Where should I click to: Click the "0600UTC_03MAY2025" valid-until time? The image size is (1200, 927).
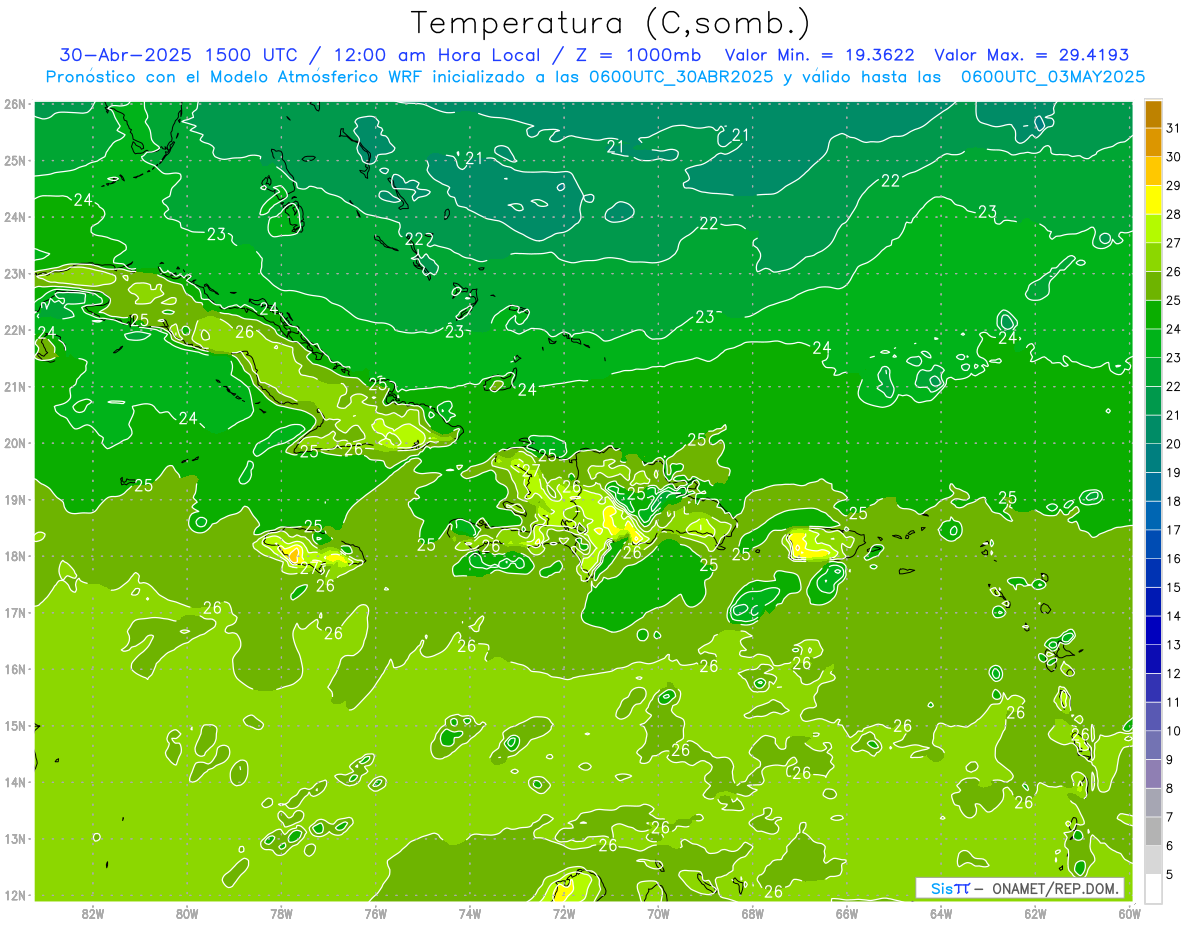pyautogui.click(x=1053, y=77)
